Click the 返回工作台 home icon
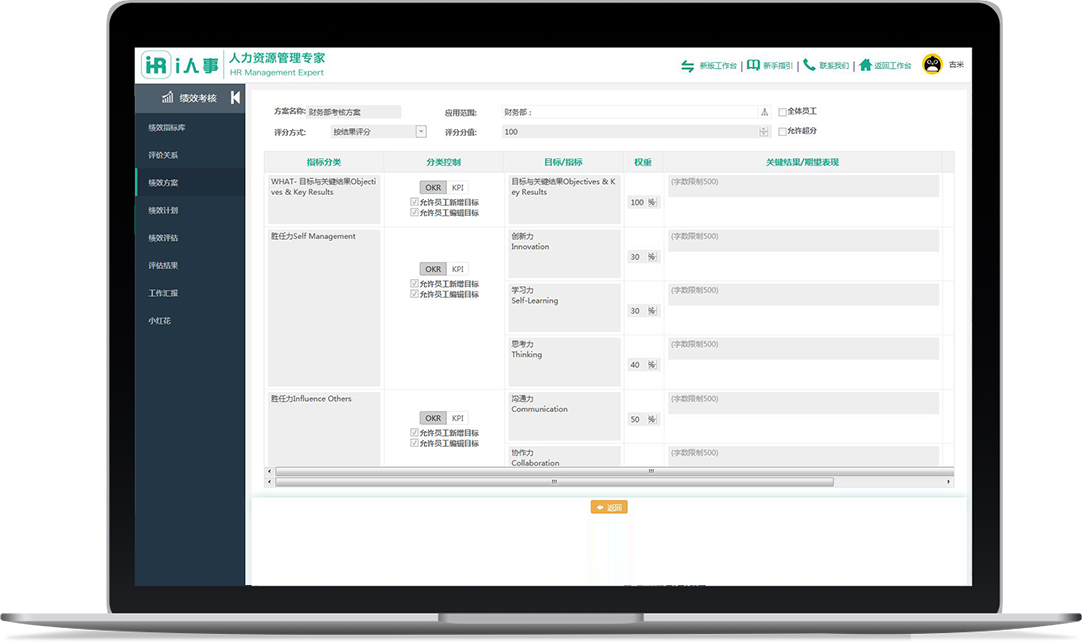This screenshot has width=1082, height=642. tap(865, 66)
